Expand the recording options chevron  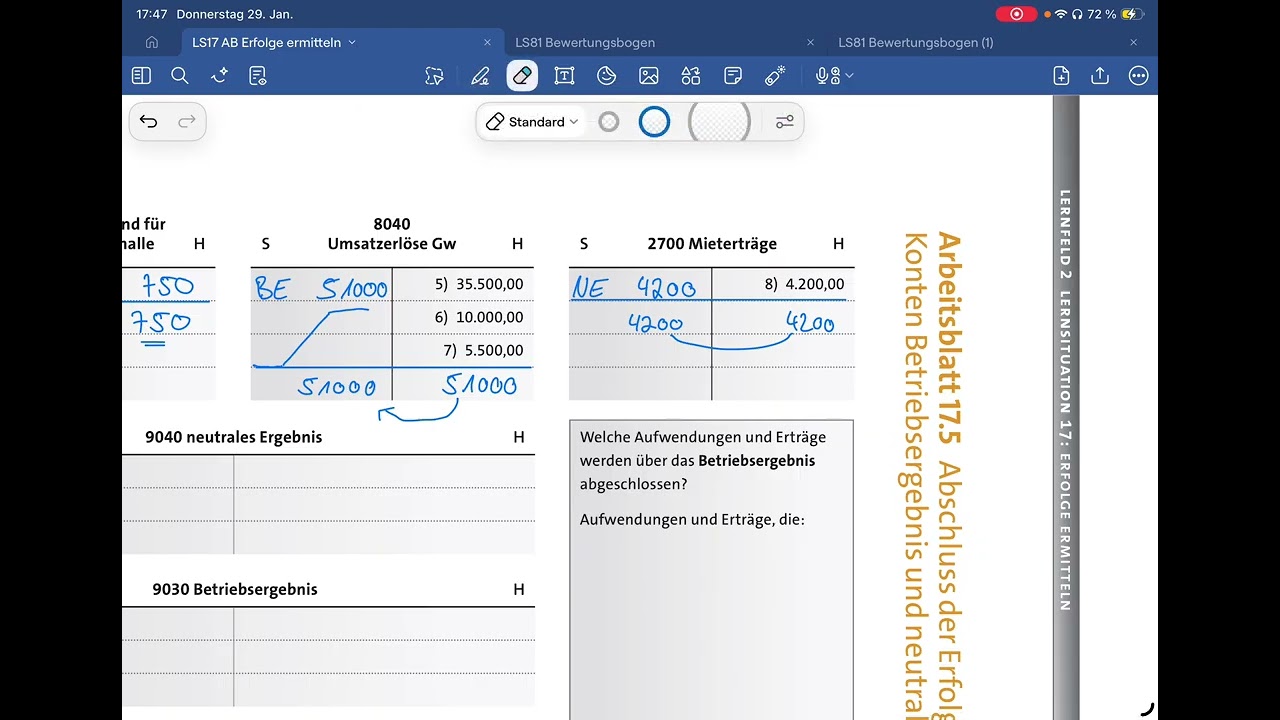click(x=849, y=76)
